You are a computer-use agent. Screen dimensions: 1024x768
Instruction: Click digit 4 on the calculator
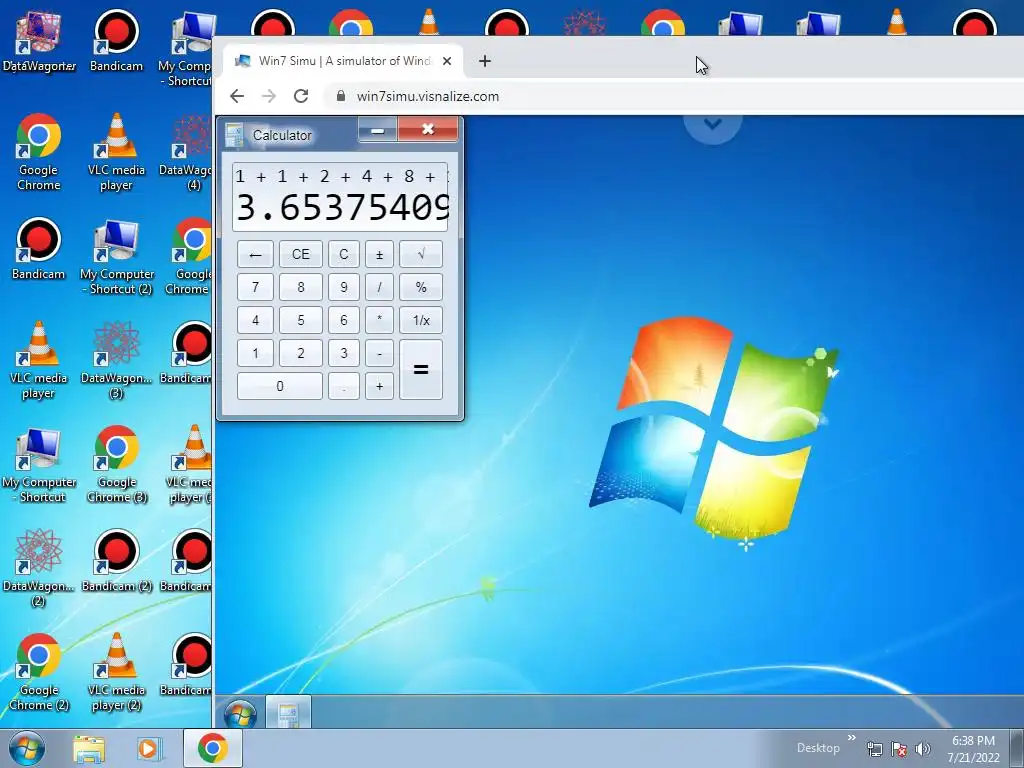pyautogui.click(x=255, y=320)
